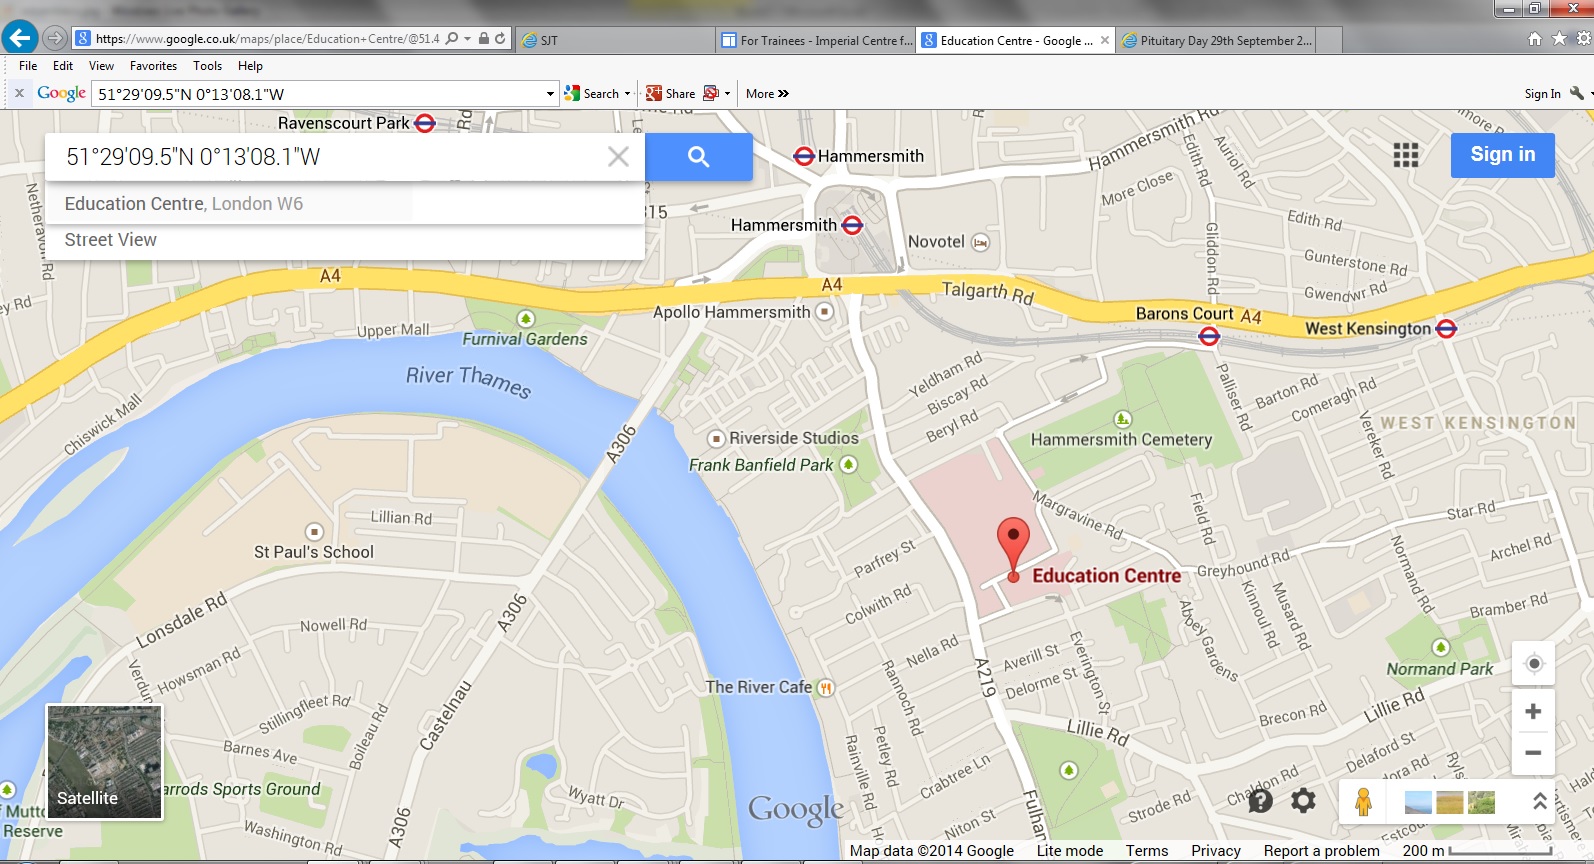
Task: Click the blue map search magnifier button
Action: pyautogui.click(x=699, y=157)
